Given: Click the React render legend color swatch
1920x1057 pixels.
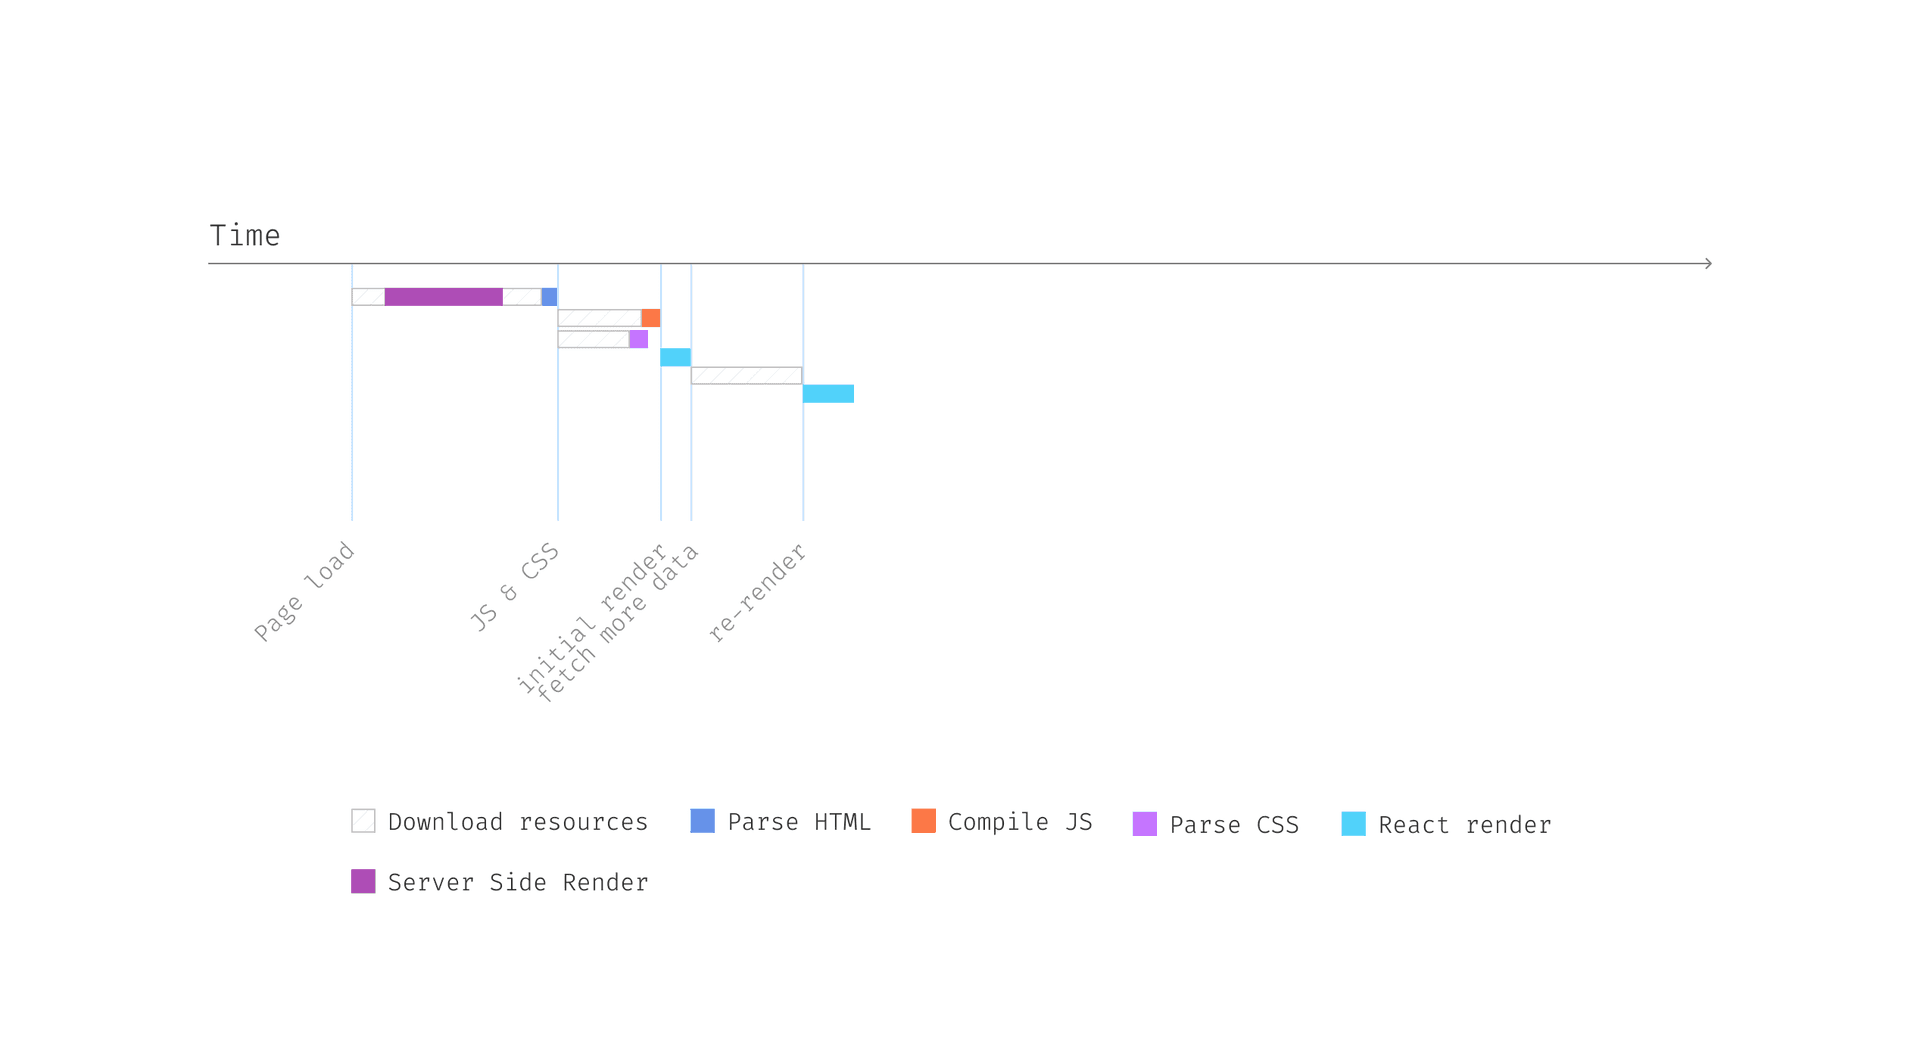Looking at the screenshot, I should [x=1353, y=824].
